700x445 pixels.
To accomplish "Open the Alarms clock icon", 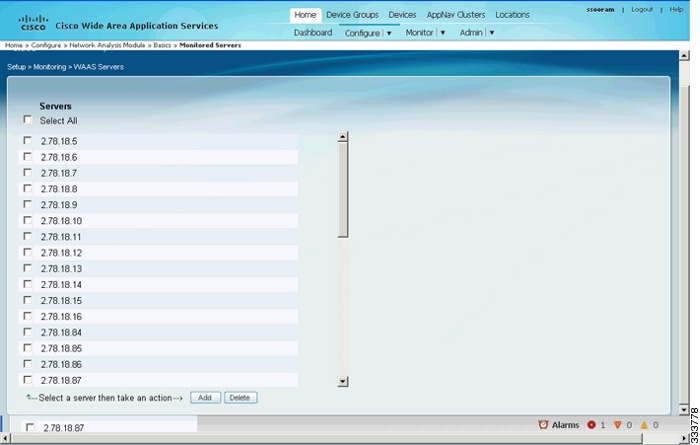I will tap(543, 425).
